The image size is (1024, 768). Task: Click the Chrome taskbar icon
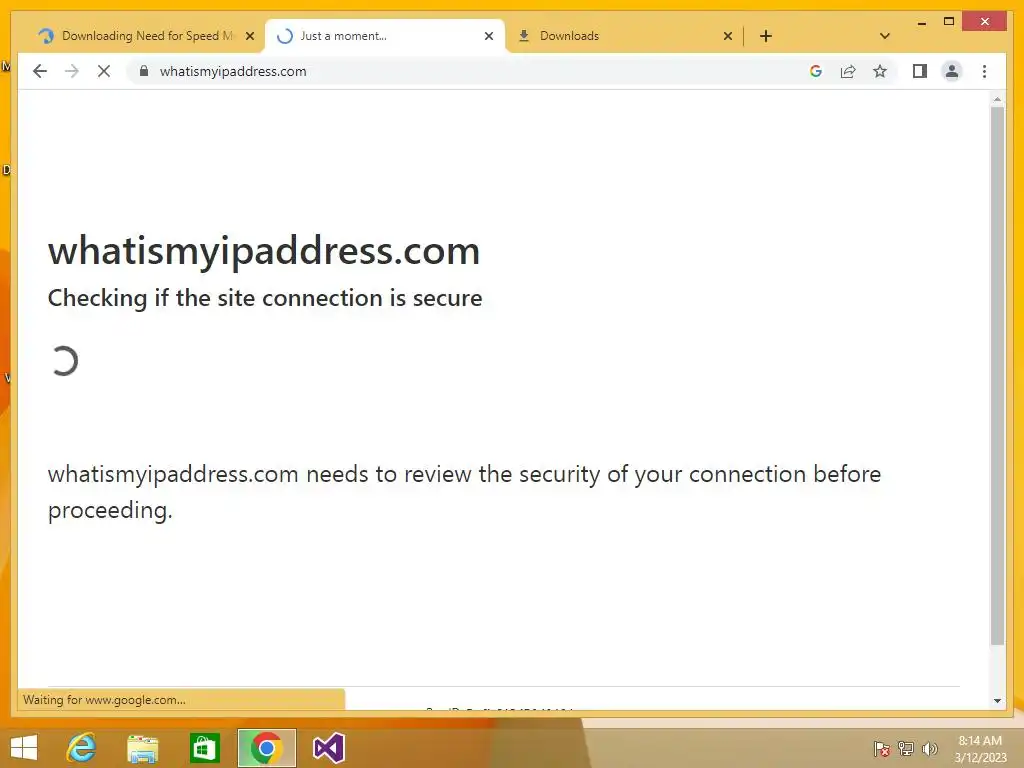266,748
